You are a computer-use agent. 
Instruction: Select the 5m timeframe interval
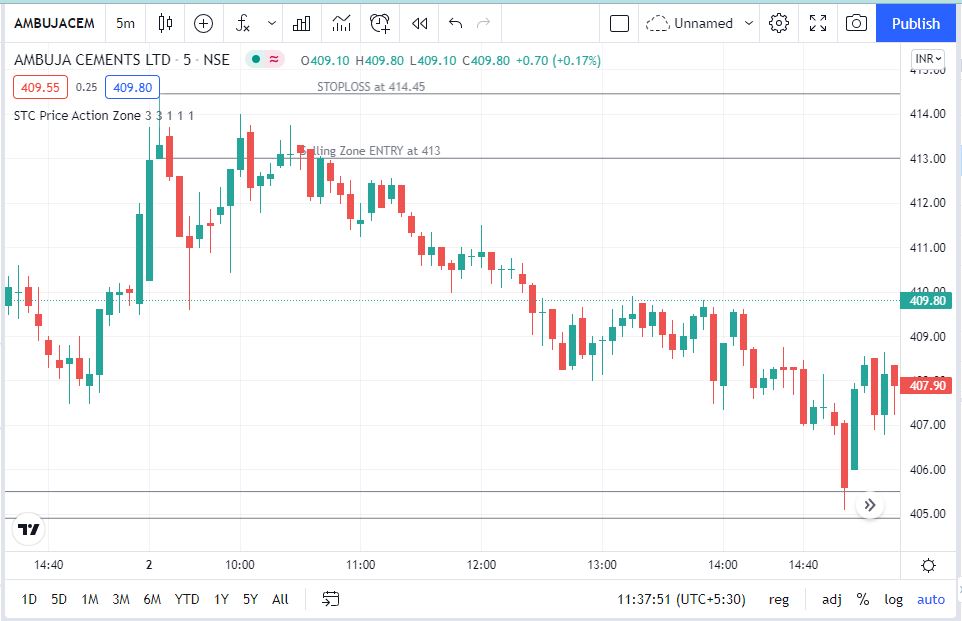pyautogui.click(x=125, y=23)
